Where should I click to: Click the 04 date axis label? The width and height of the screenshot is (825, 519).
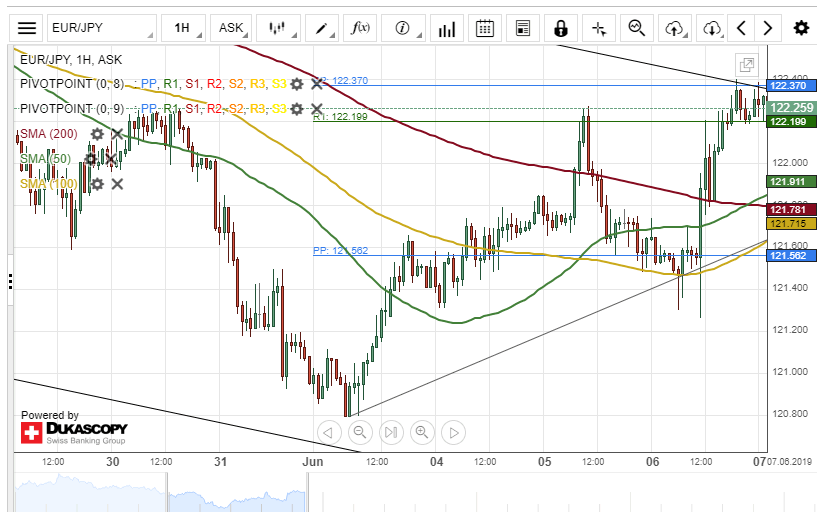tap(436, 462)
